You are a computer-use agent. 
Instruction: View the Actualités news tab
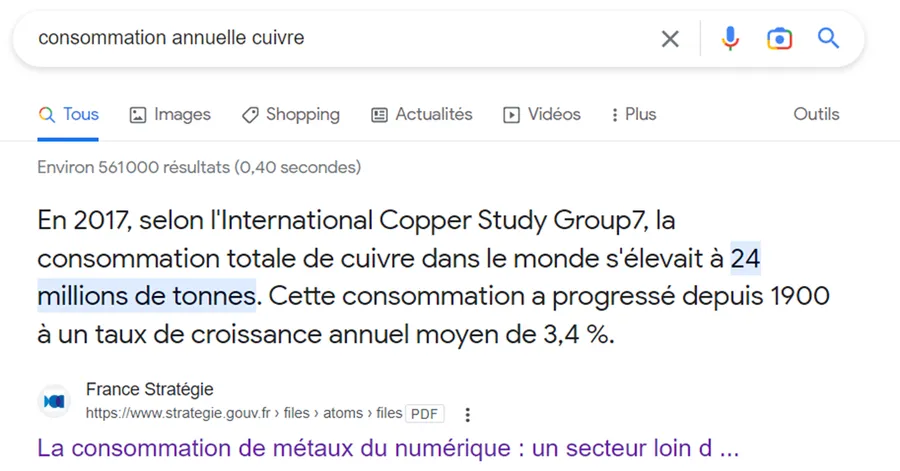click(x=422, y=114)
